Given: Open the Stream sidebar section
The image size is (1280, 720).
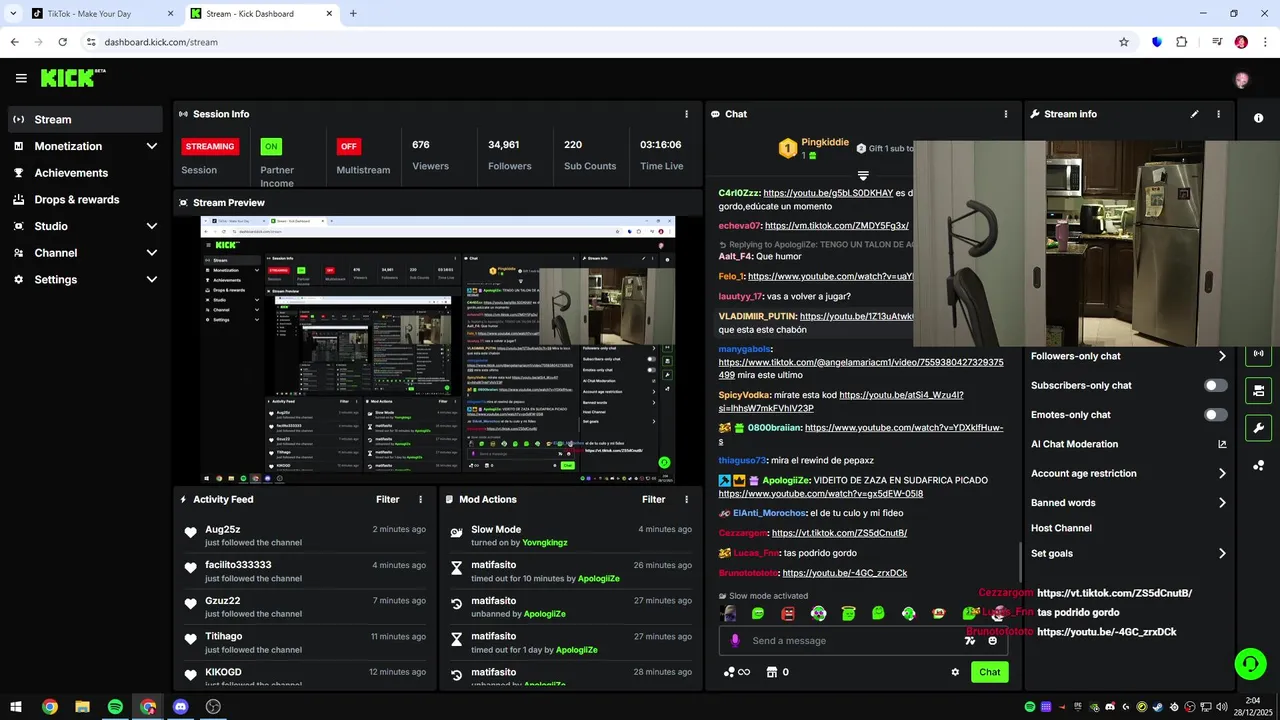Looking at the screenshot, I should (85, 119).
